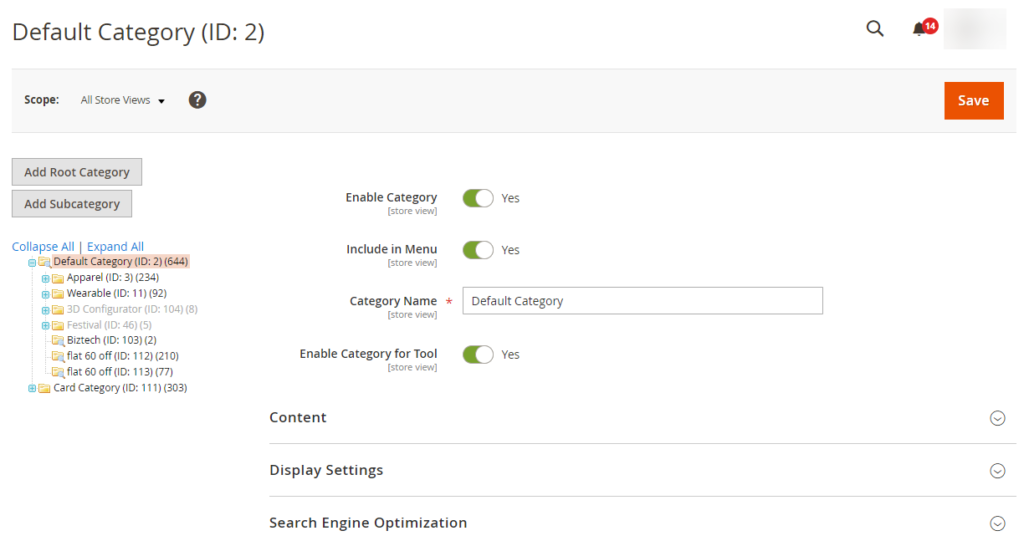Click the Expand All link
Image resolution: width=1024 pixels, height=541 pixels.
tap(115, 246)
